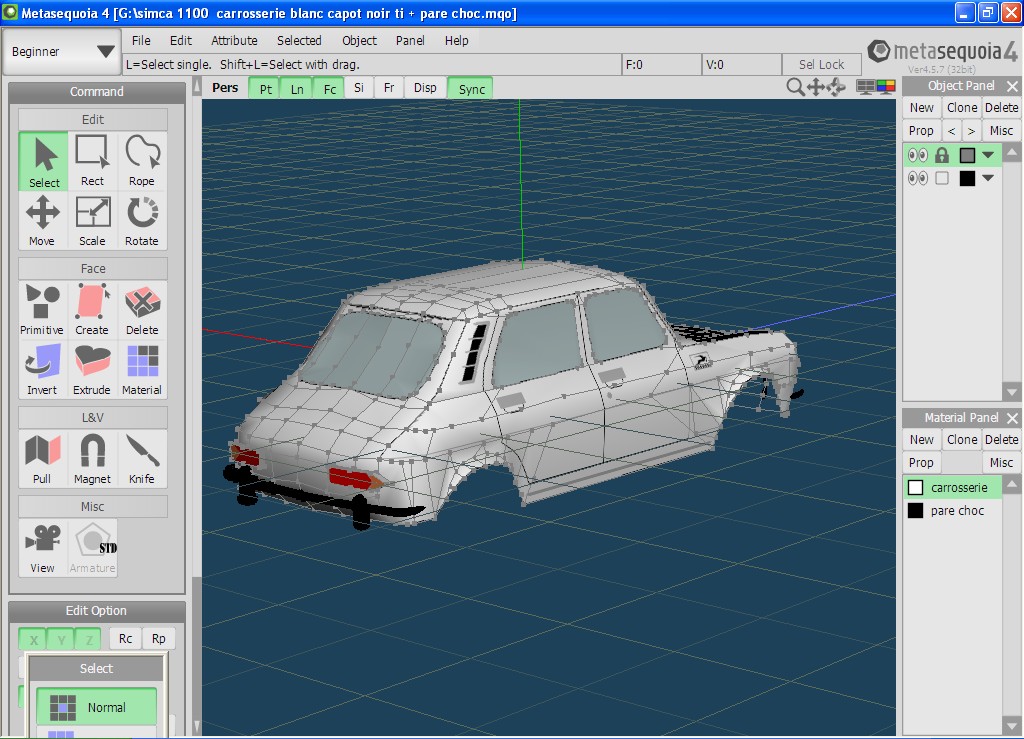Screen dimensions: 1024x739
Task: Click New in the Object Panel
Action: pyautogui.click(x=921, y=108)
